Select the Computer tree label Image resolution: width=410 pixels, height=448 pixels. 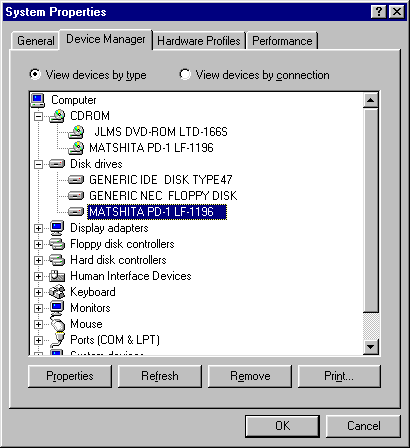click(x=74, y=100)
